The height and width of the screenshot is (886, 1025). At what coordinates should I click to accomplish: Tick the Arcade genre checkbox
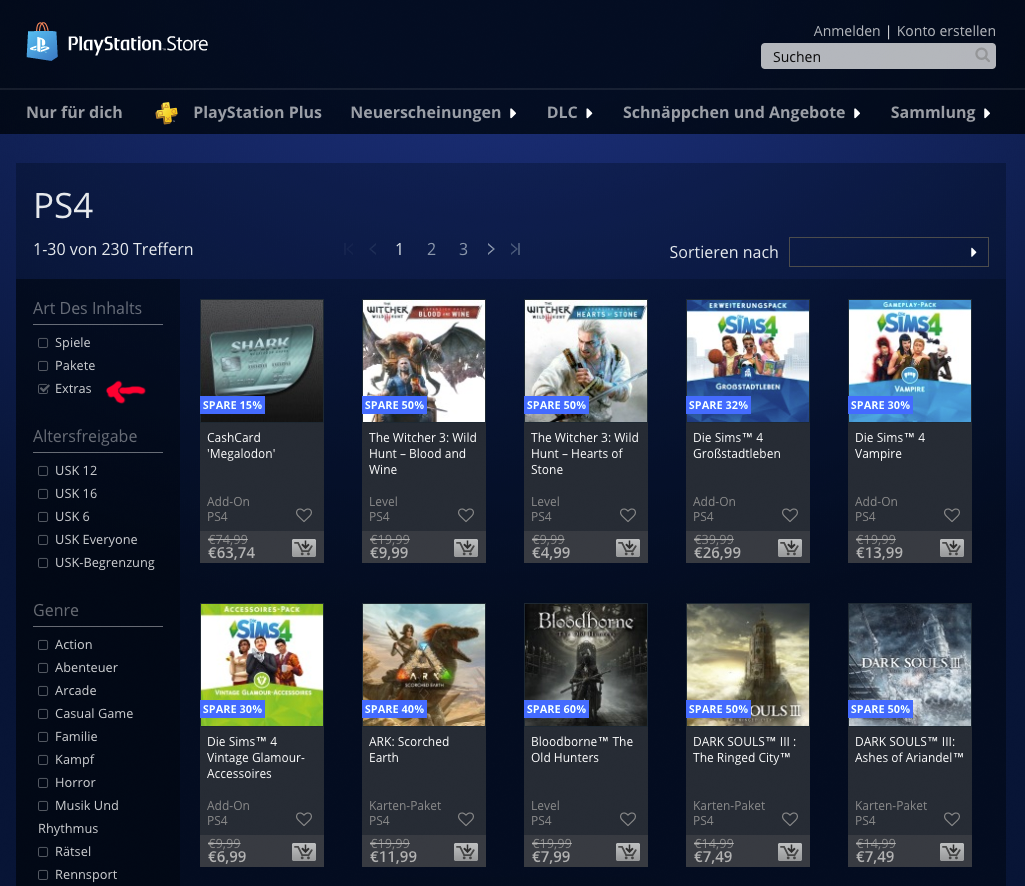[43, 691]
